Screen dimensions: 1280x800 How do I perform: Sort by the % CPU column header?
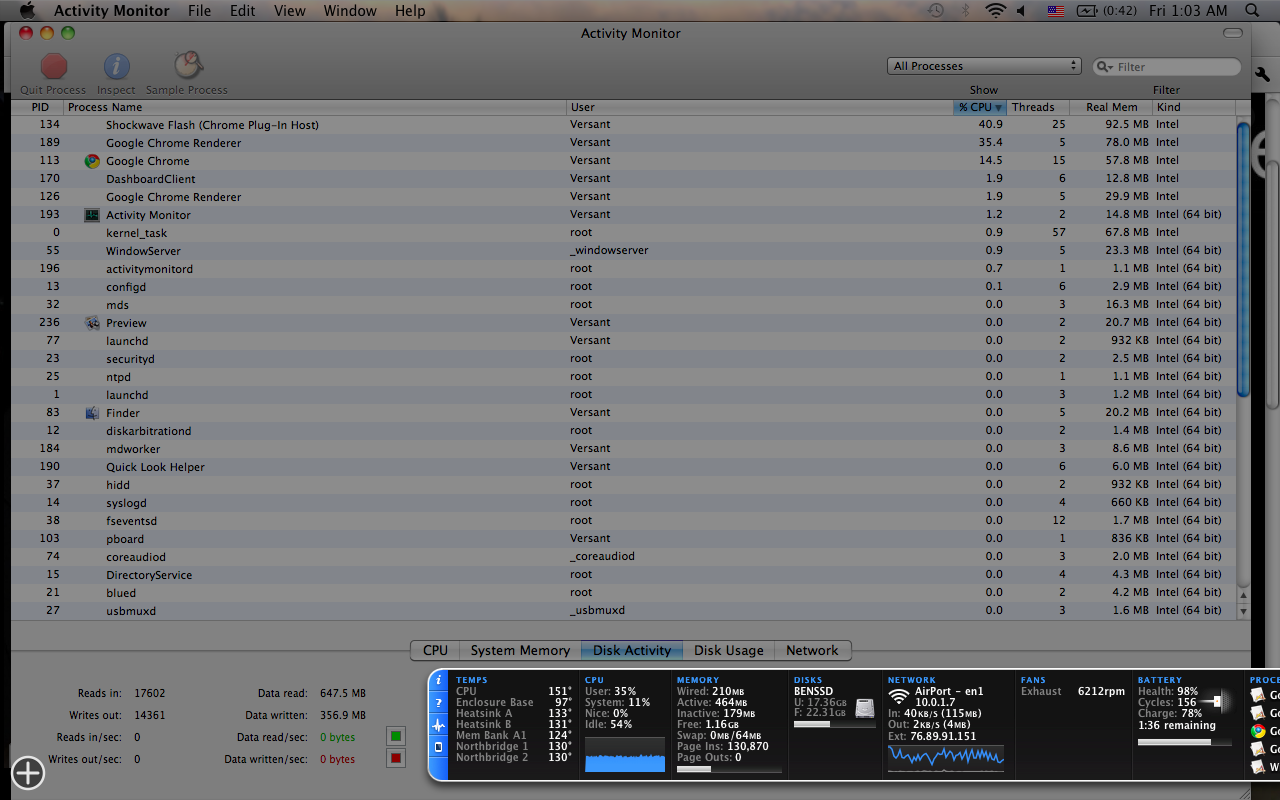point(979,107)
